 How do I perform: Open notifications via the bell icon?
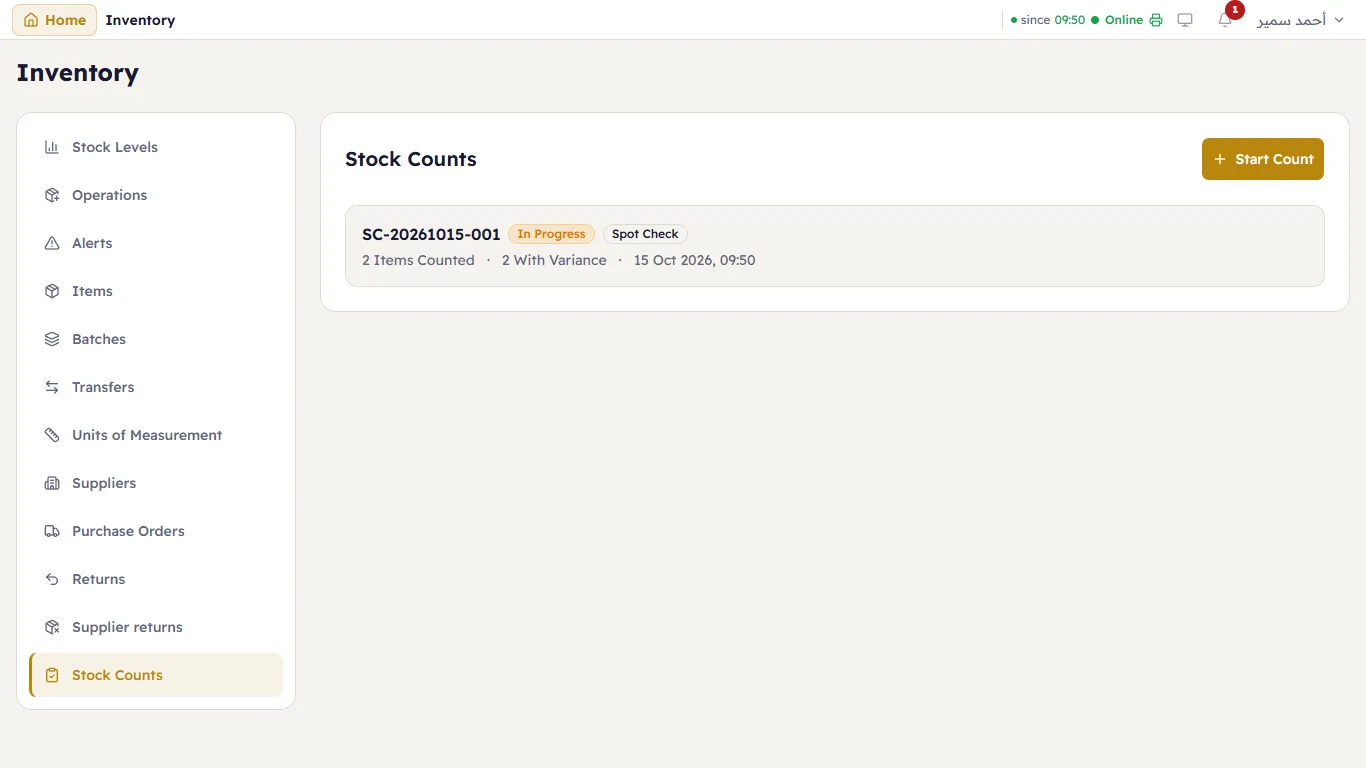pos(1225,20)
